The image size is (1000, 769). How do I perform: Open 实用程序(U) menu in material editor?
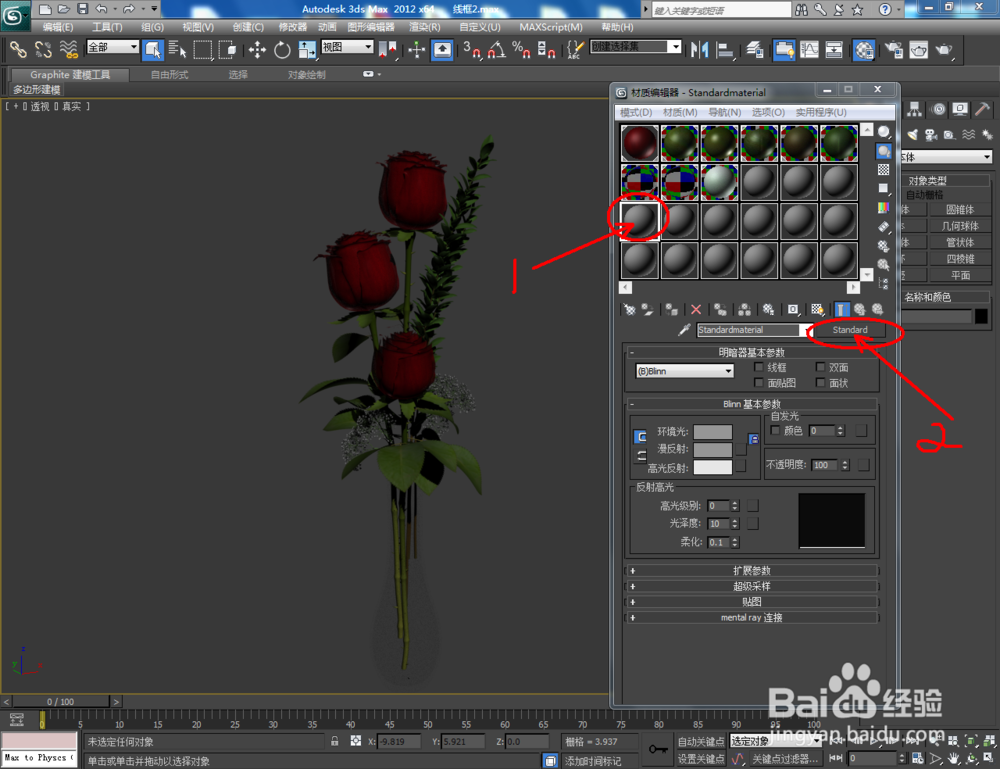[821, 112]
